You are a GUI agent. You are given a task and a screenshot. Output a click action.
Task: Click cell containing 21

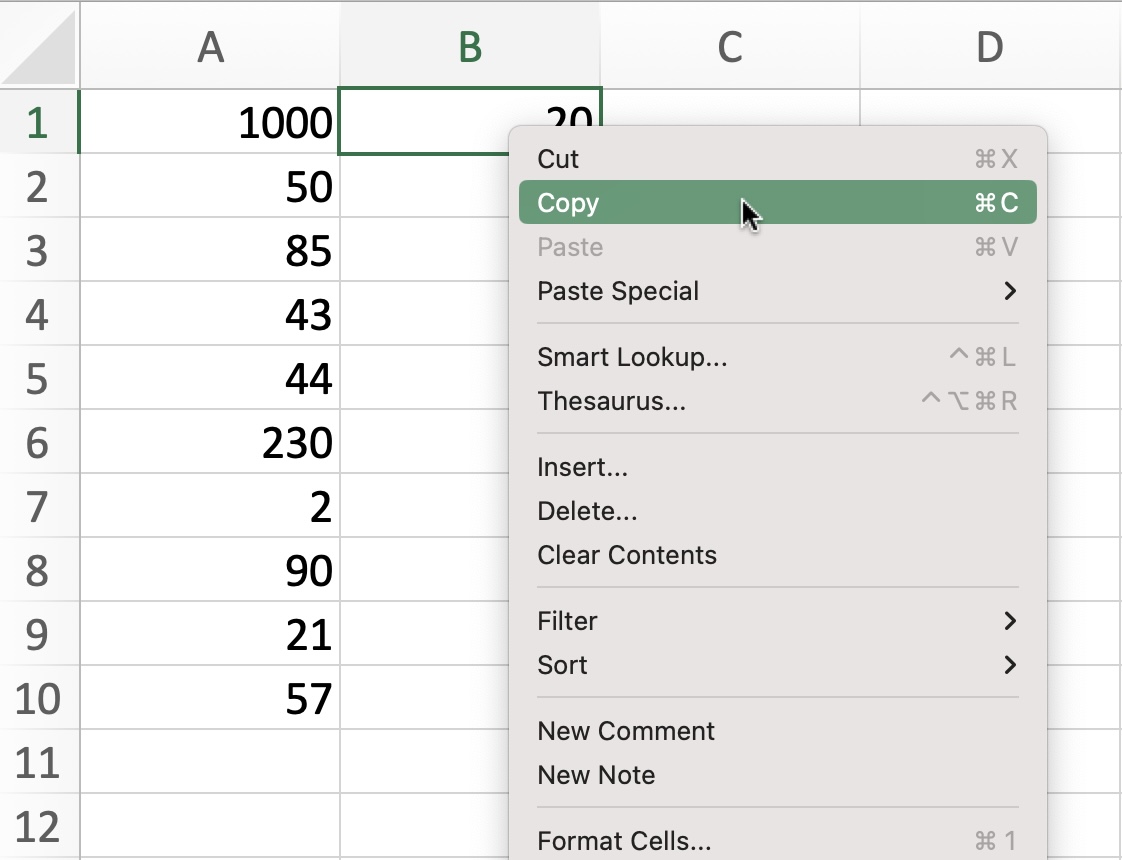click(x=210, y=634)
